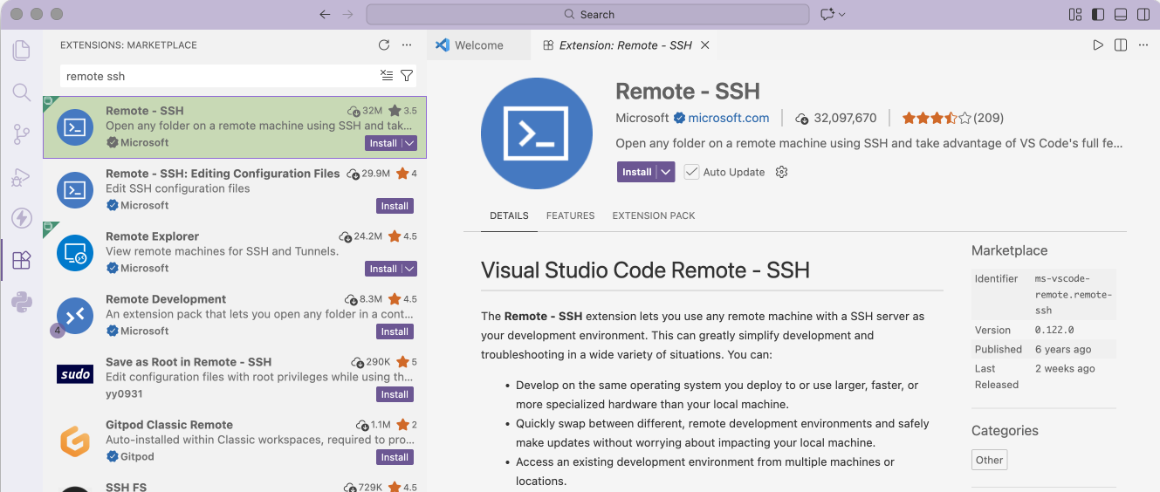Go forward with the right arrow
Image resolution: width=1160 pixels, height=492 pixels.
click(348, 14)
